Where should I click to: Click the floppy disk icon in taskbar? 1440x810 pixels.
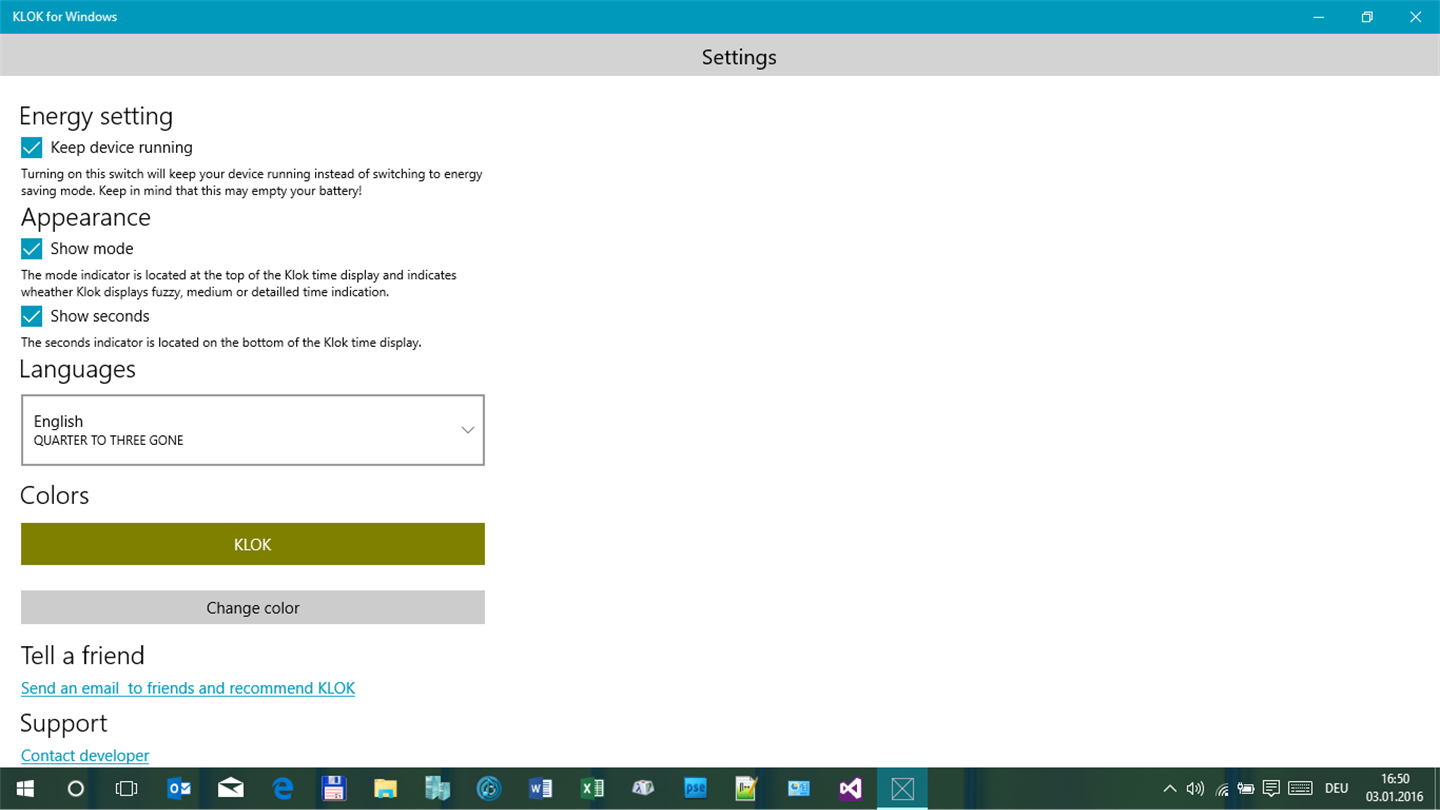tap(334, 789)
